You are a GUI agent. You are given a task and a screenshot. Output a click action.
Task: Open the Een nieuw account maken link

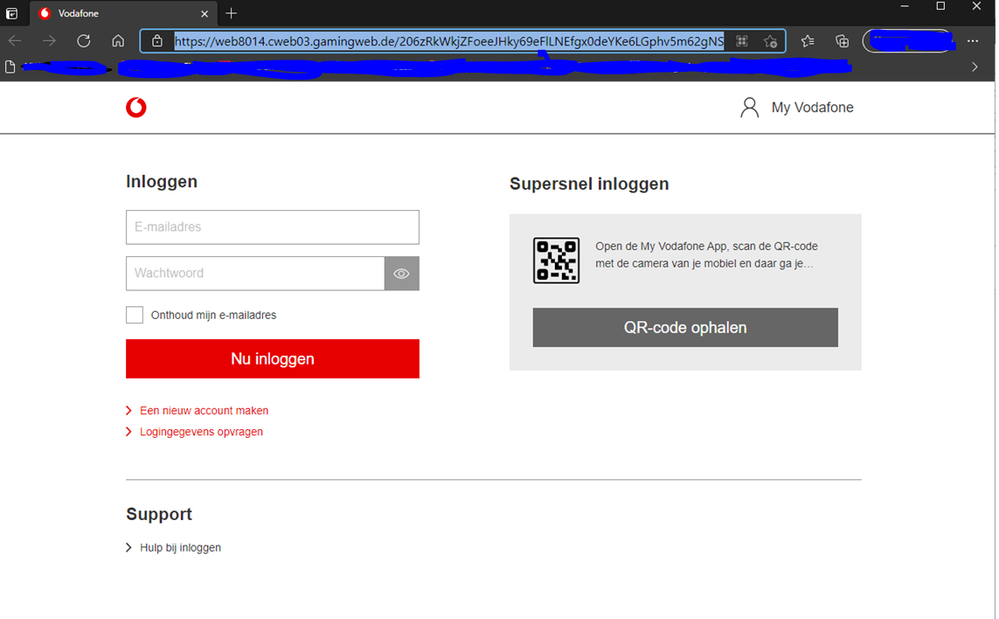(204, 411)
